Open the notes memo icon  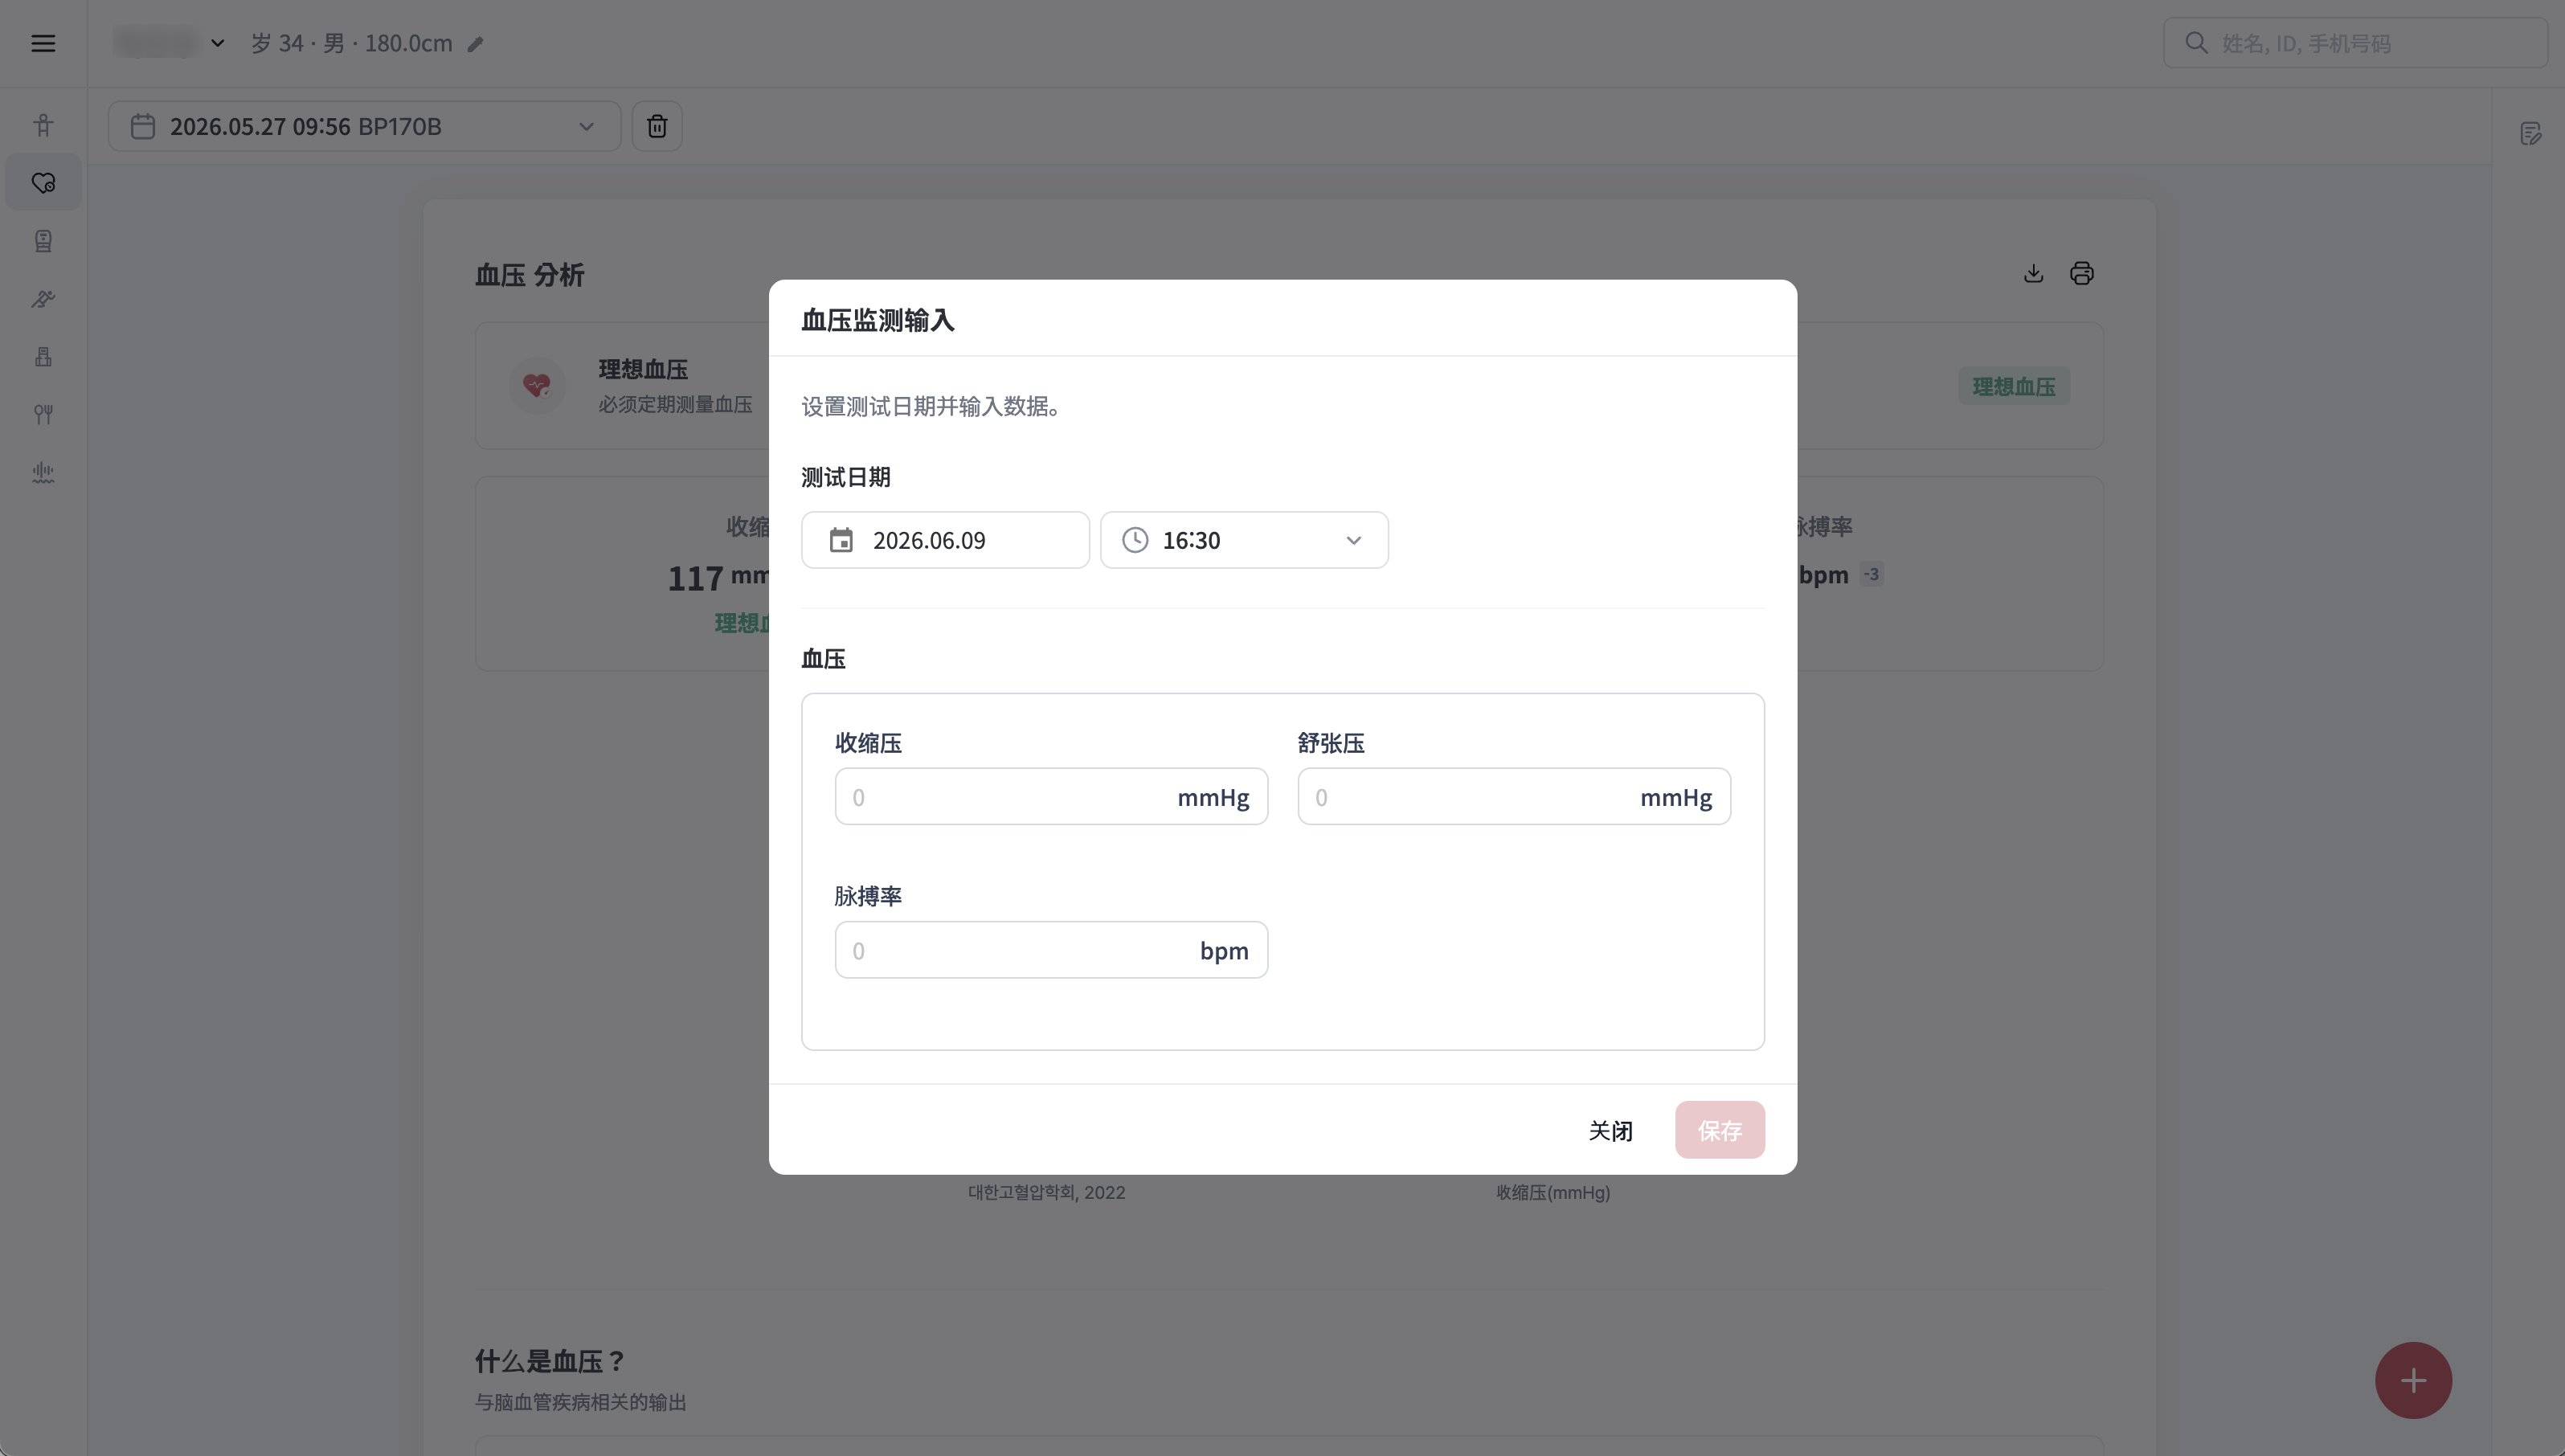[2530, 134]
